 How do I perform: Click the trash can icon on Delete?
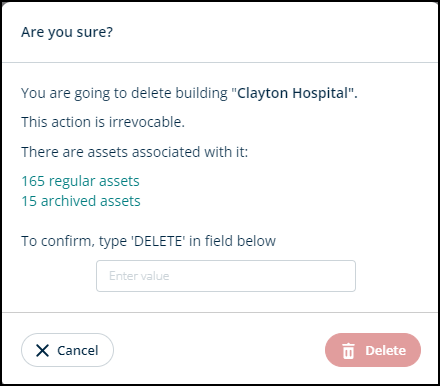348,351
